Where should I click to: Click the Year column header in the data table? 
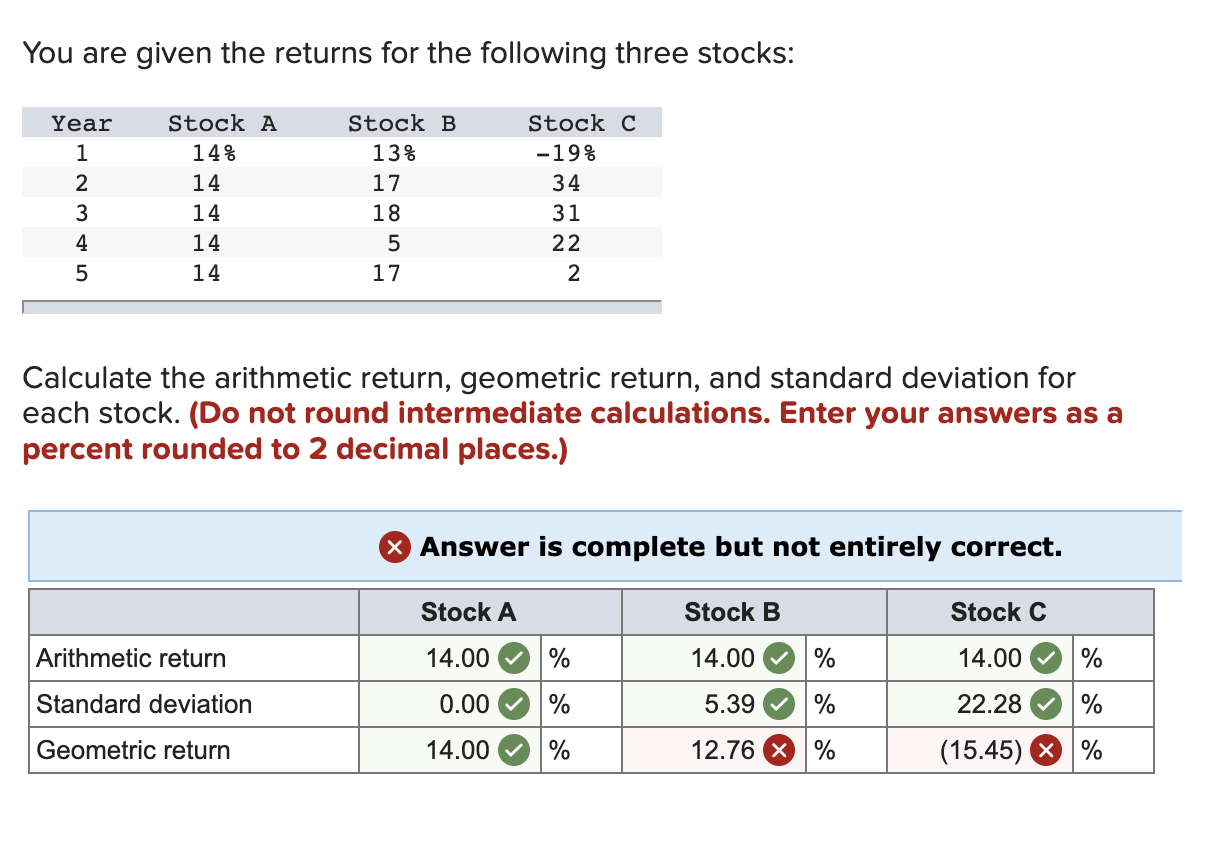[80, 122]
